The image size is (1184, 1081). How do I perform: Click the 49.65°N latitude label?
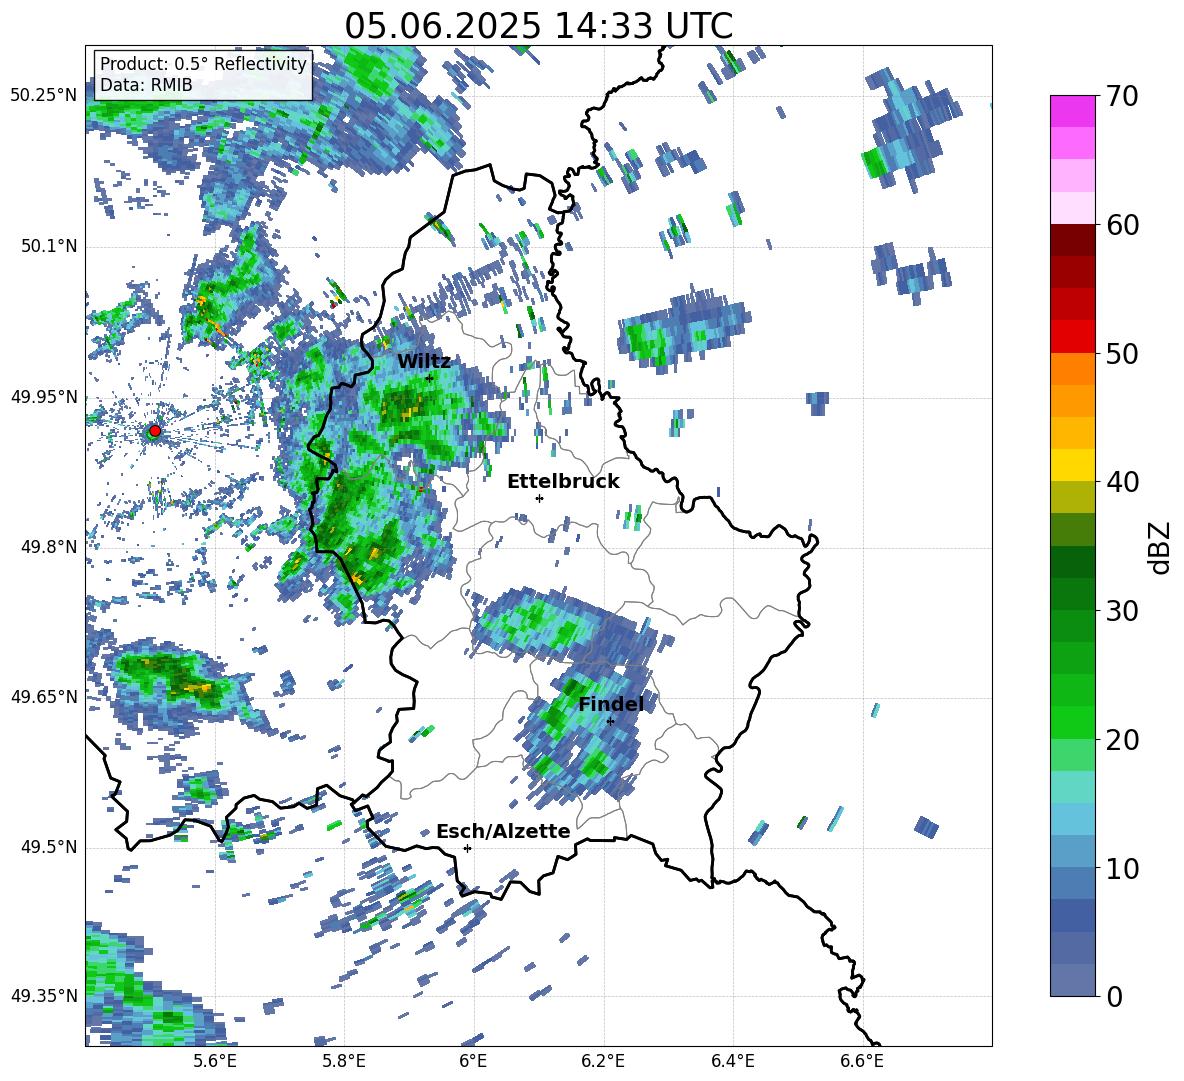(x=44, y=696)
